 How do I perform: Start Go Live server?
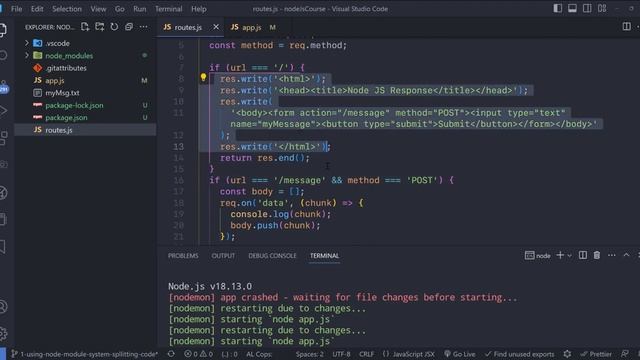tap(460, 354)
